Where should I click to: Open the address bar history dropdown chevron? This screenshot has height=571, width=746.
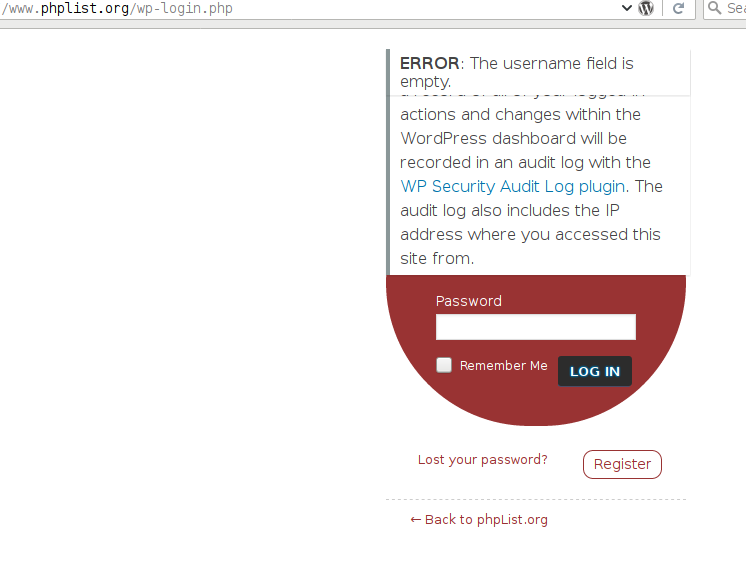[627, 8]
